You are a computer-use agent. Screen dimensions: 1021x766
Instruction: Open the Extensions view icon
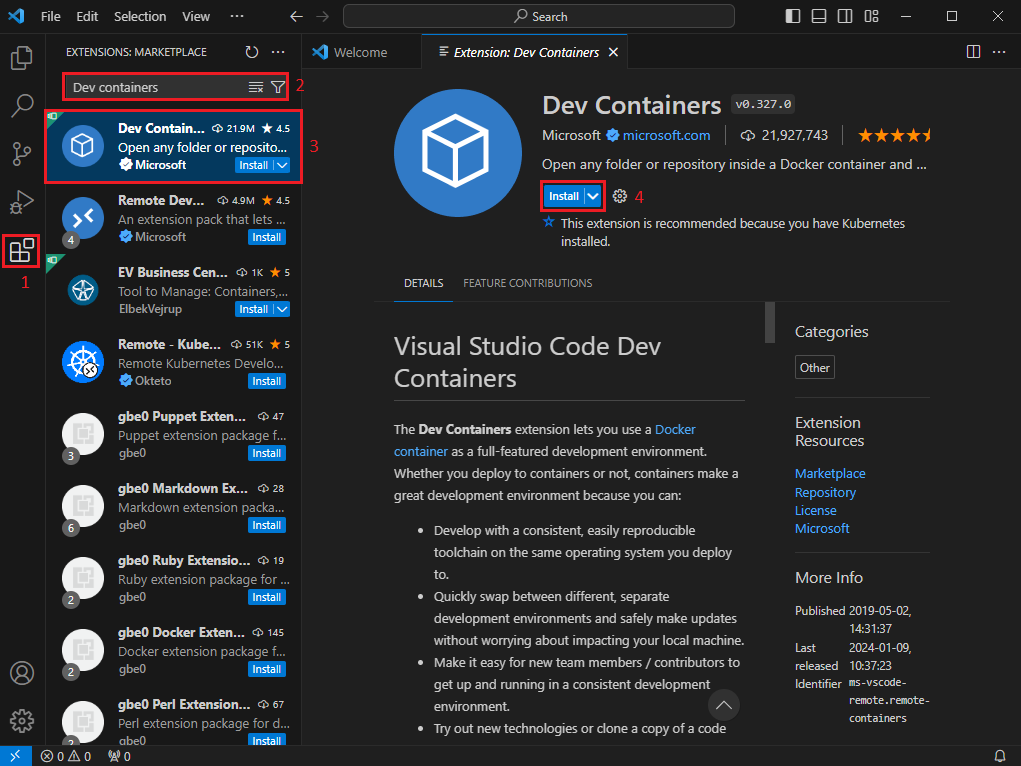point(21,251)
